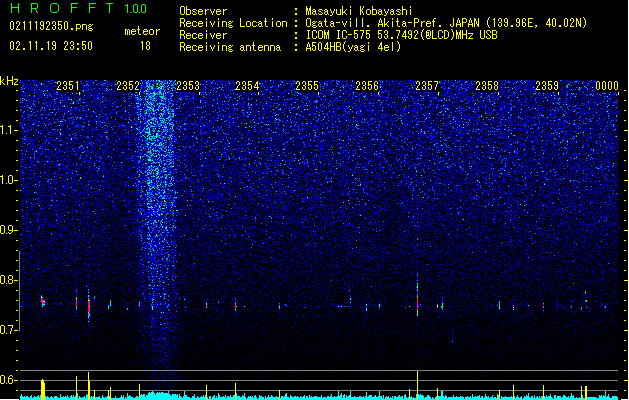The height and width of the screenshot is (400, 629).
Task: Select the ICOM IC-575 receiver text
Action: (401, 35)
